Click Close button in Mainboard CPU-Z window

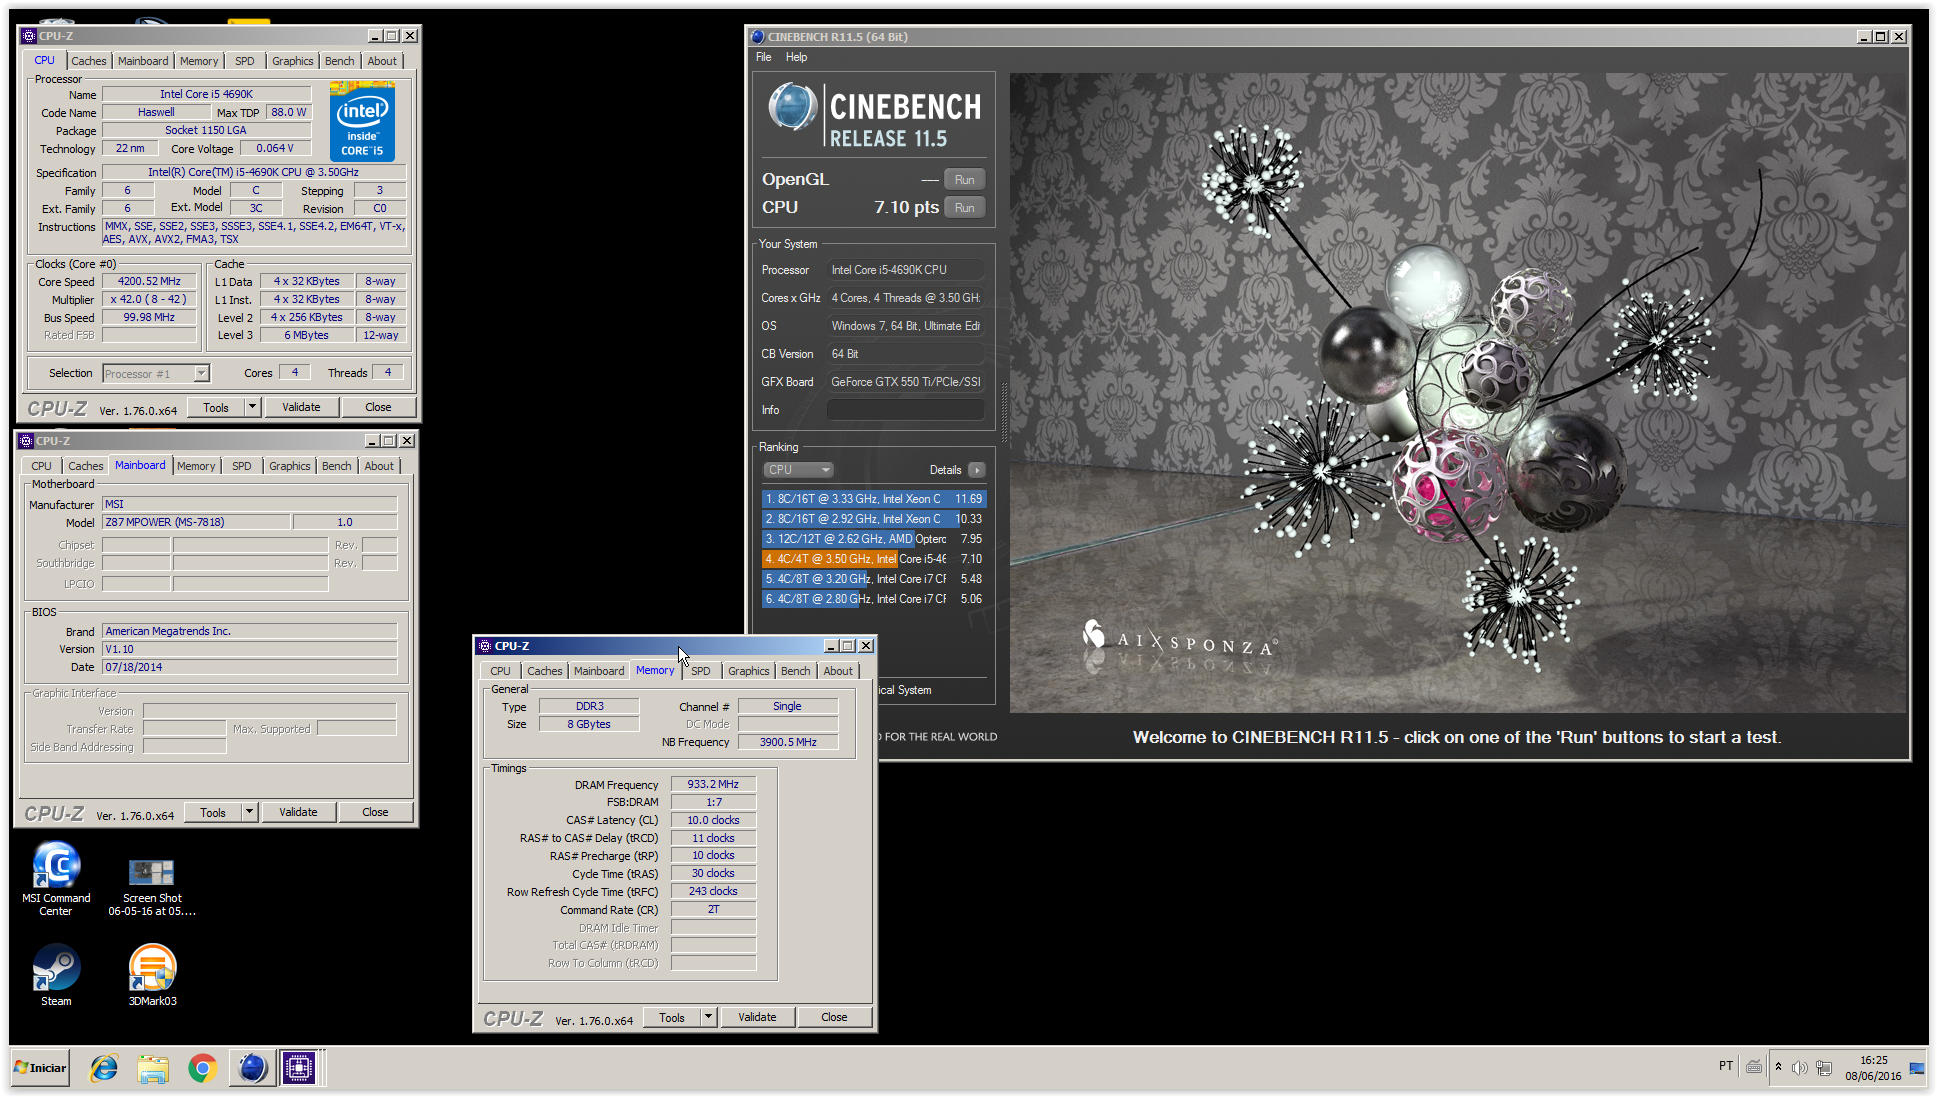[375, 812]
